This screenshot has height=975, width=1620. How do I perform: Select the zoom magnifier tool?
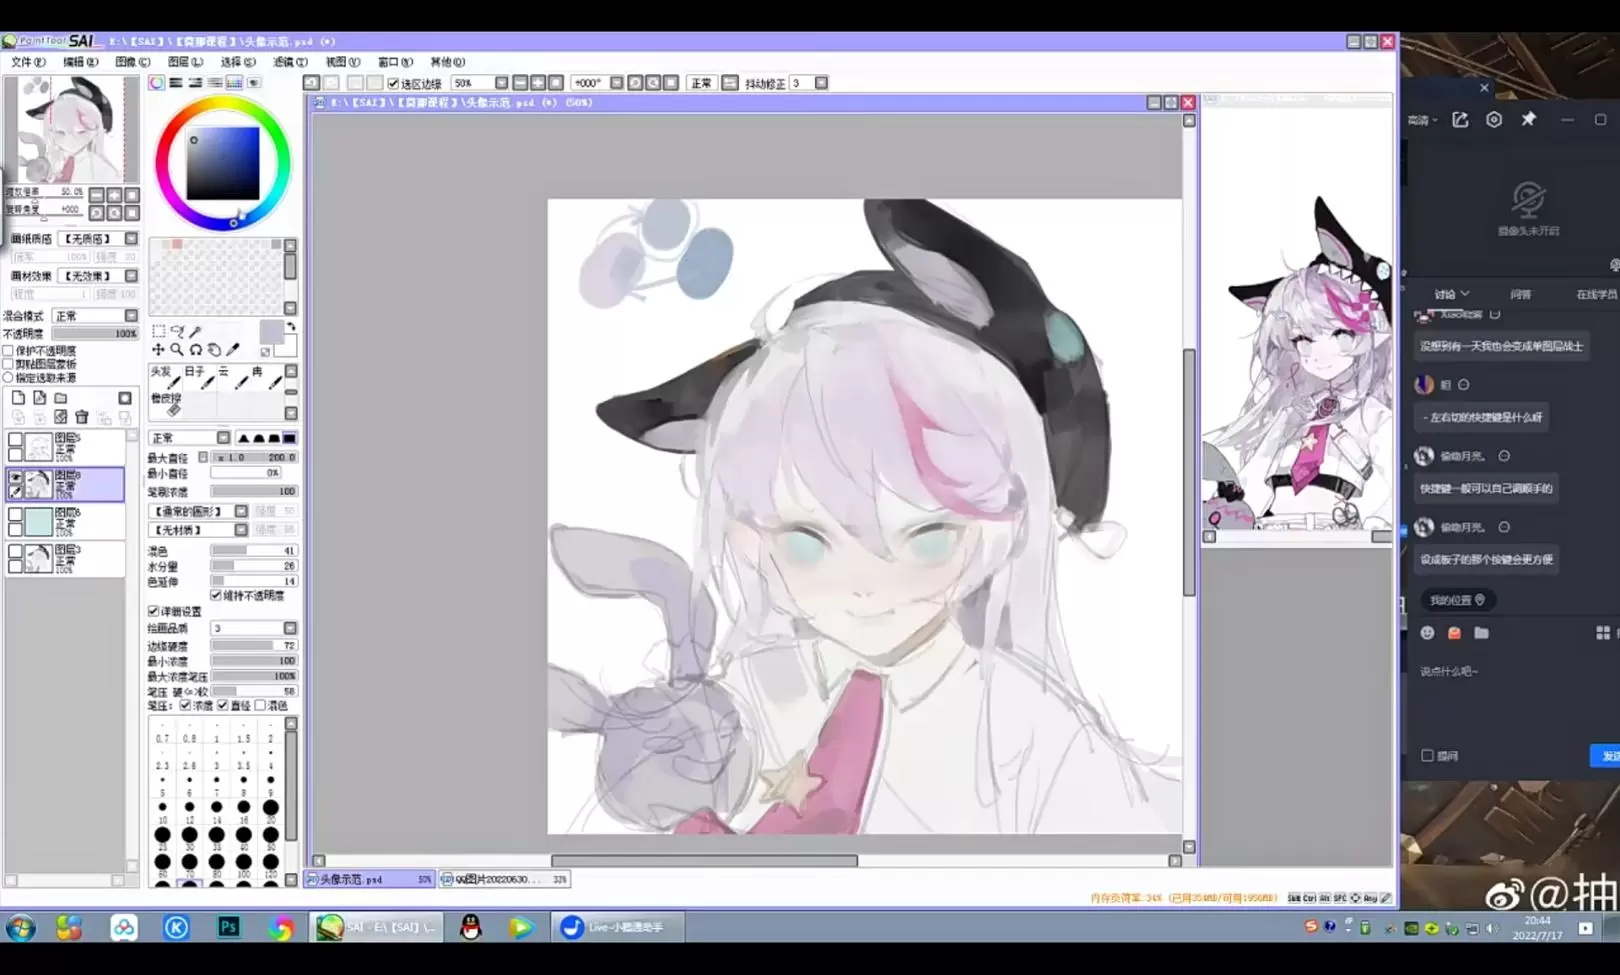(x=176, y=350)
